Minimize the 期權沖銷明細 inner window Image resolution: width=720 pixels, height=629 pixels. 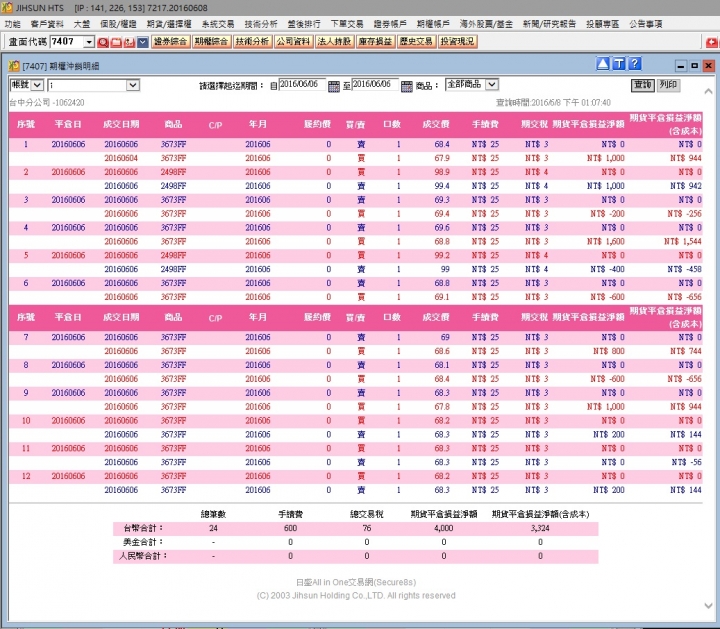coord(681,66)
